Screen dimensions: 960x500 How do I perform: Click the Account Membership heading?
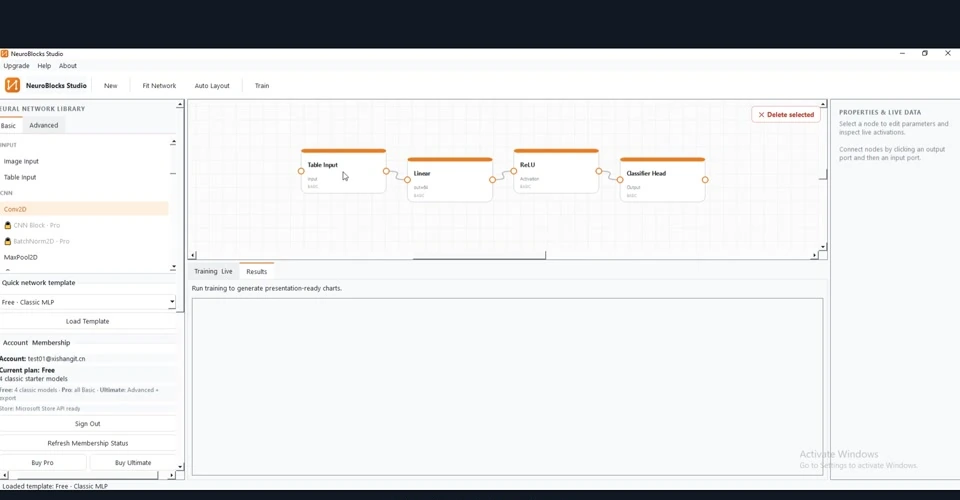(36, 343)
